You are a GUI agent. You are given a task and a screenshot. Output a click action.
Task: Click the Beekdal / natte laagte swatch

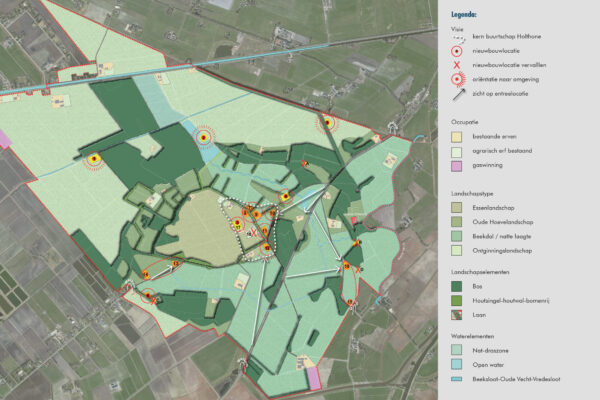tap(457, 237)
